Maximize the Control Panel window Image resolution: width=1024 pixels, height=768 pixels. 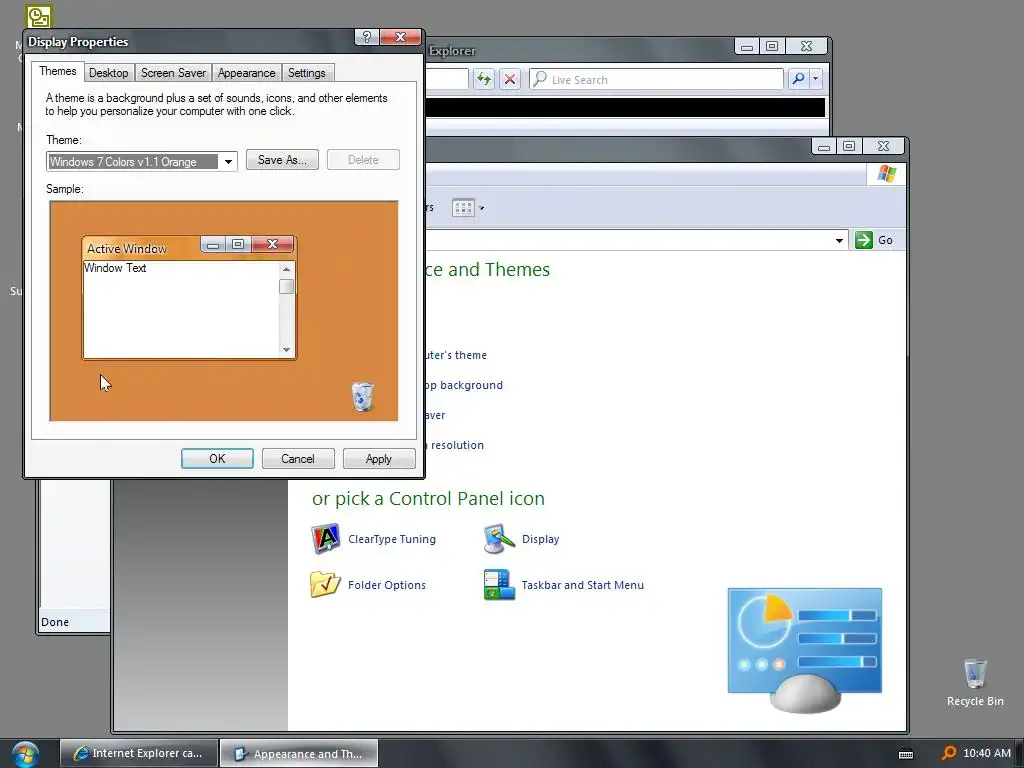point(848,146)
